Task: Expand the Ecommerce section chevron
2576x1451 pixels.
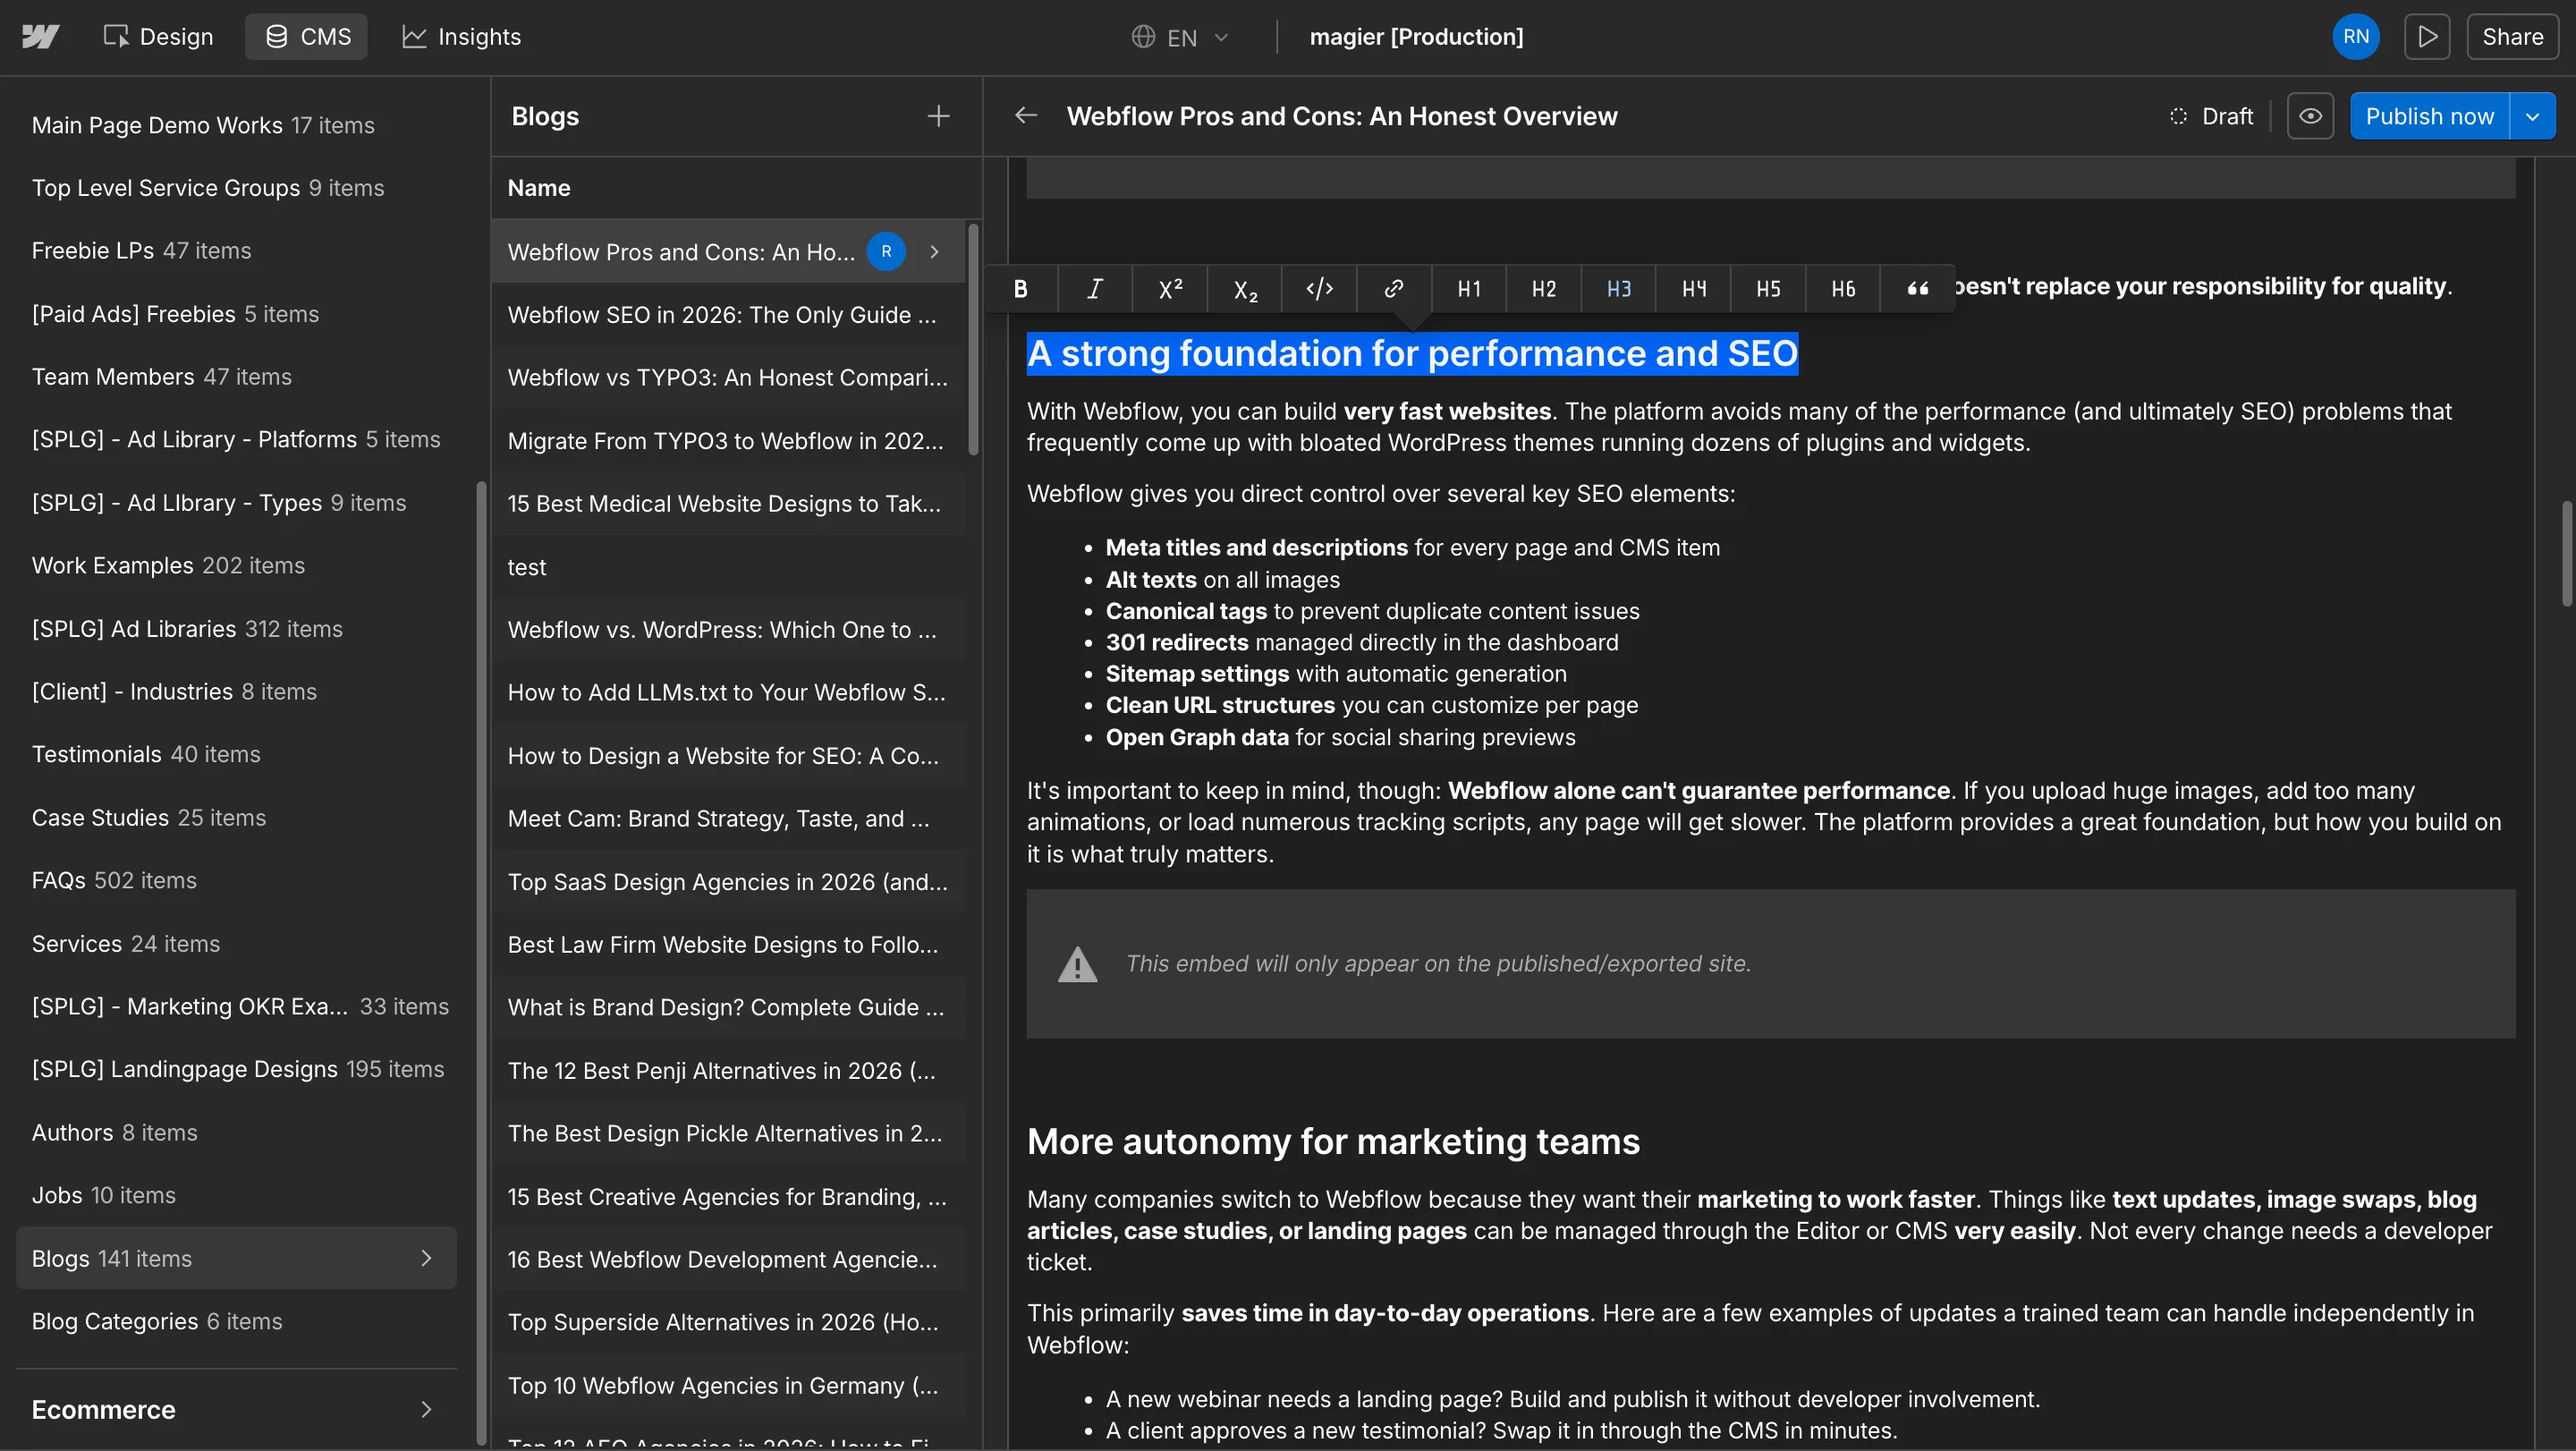Action: (x=426, y=1409)
